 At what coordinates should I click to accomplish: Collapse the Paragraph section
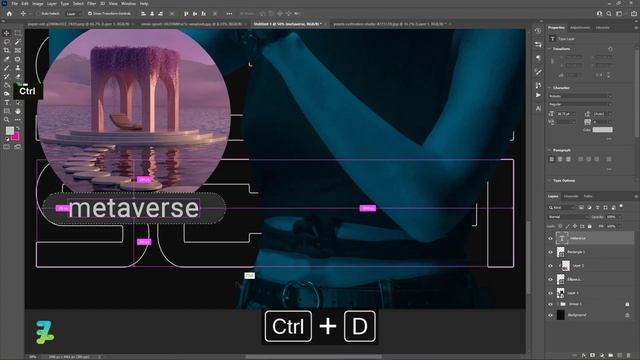point(549,150)
